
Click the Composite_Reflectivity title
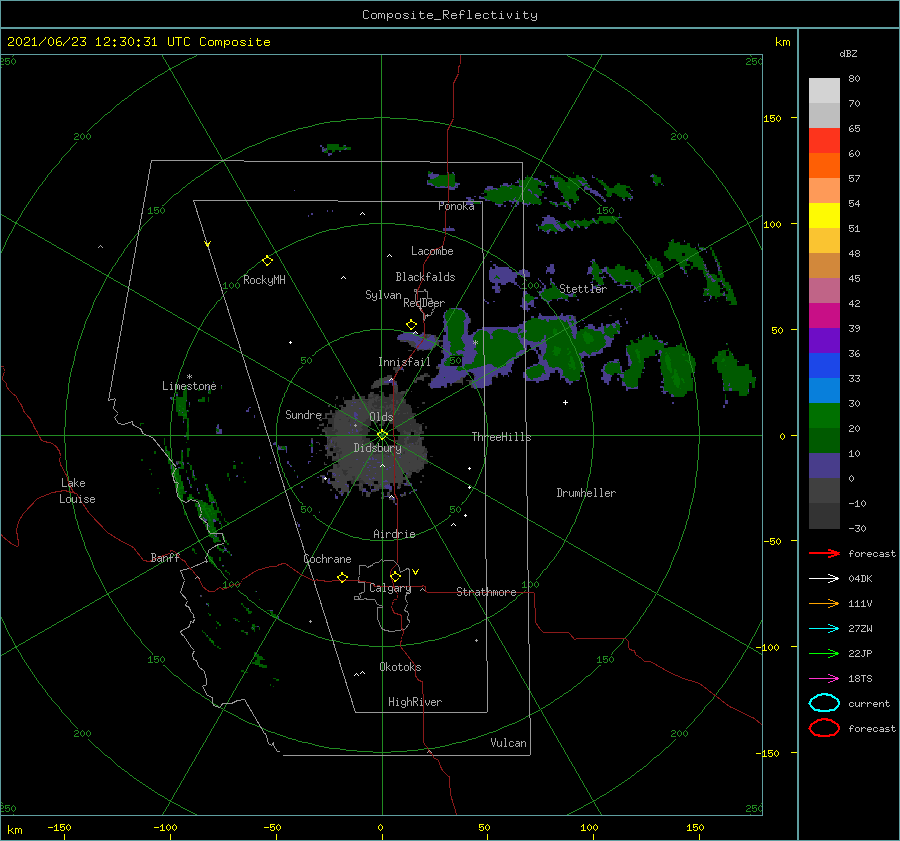coord(450,15)
